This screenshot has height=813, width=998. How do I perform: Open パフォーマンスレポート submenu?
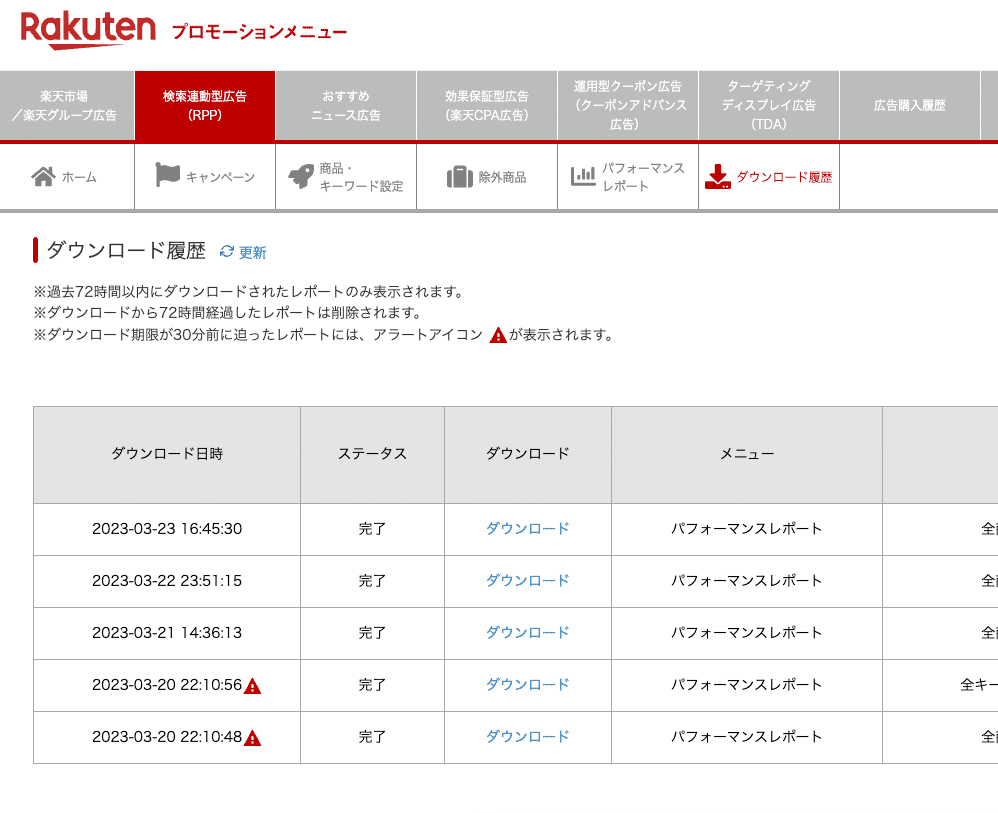pyautogui.click(x=628, y=177)
